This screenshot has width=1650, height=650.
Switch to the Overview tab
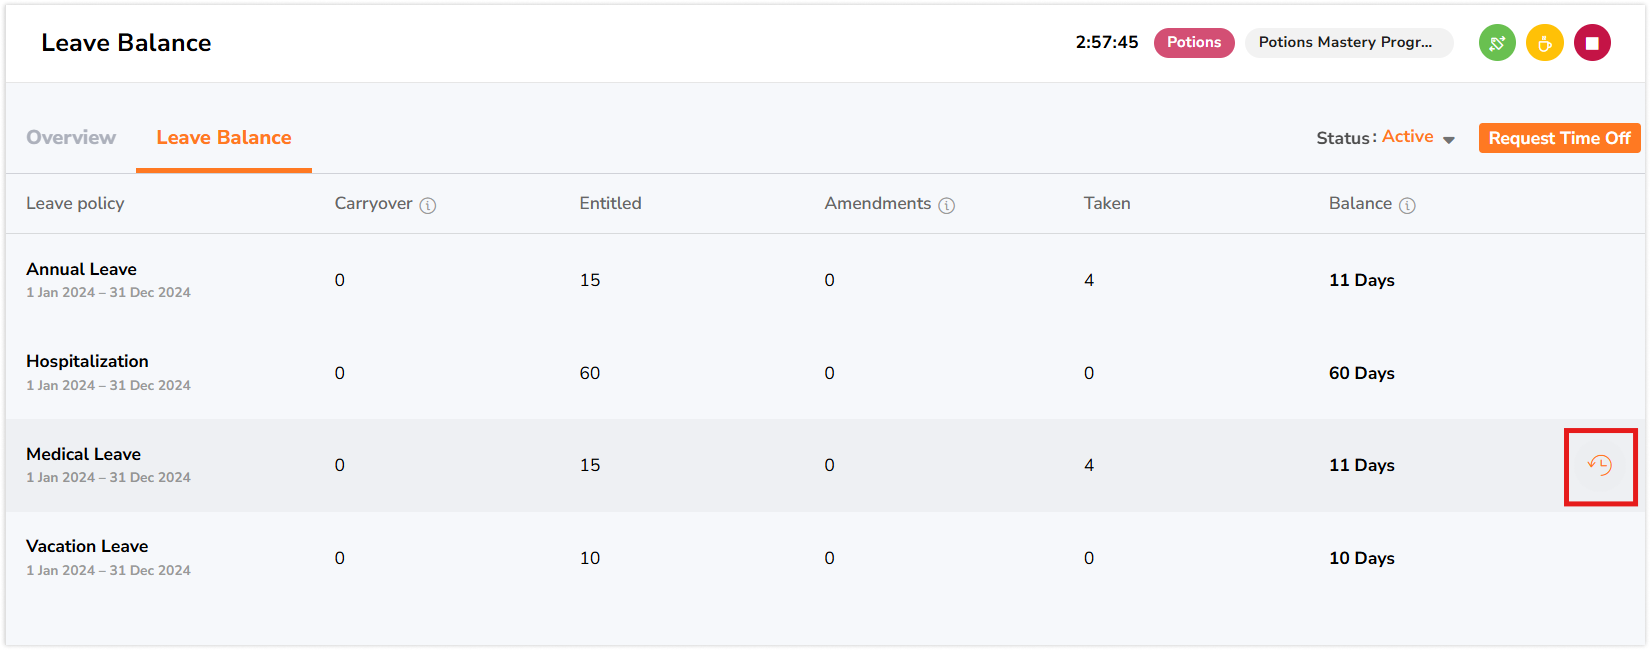tap(71, 138)
